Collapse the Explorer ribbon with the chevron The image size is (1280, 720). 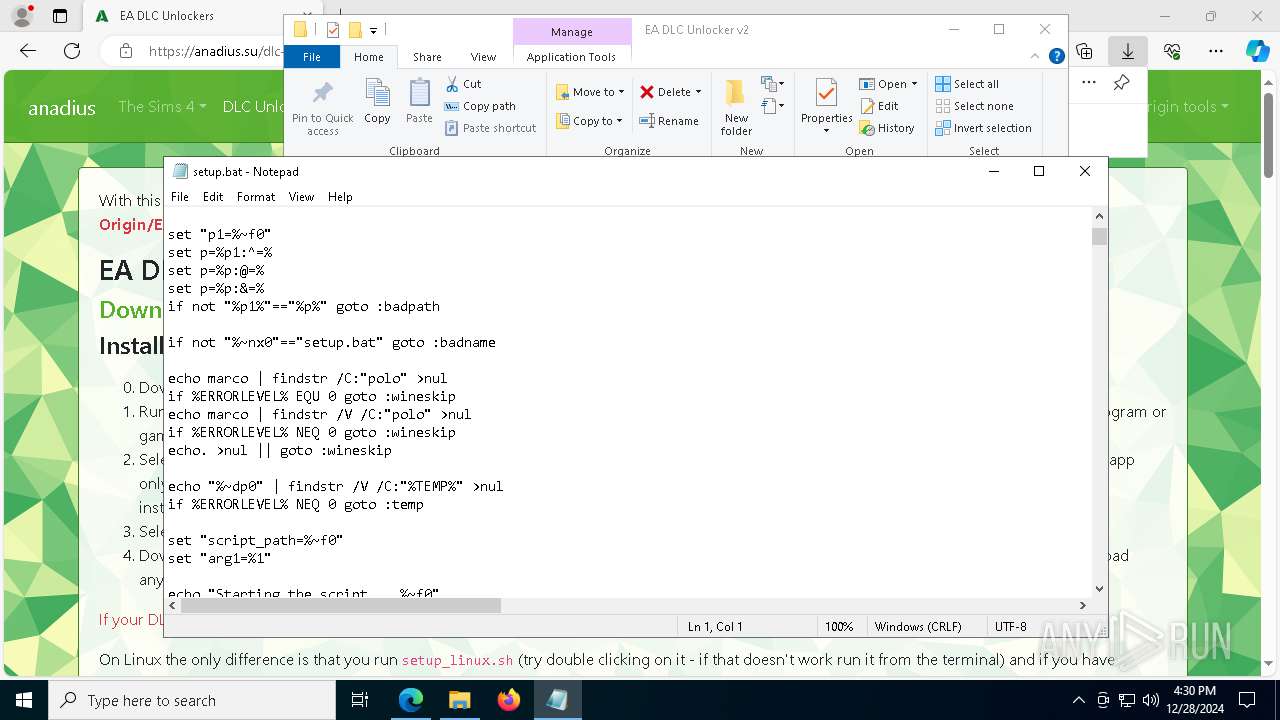pos(1034,57)
